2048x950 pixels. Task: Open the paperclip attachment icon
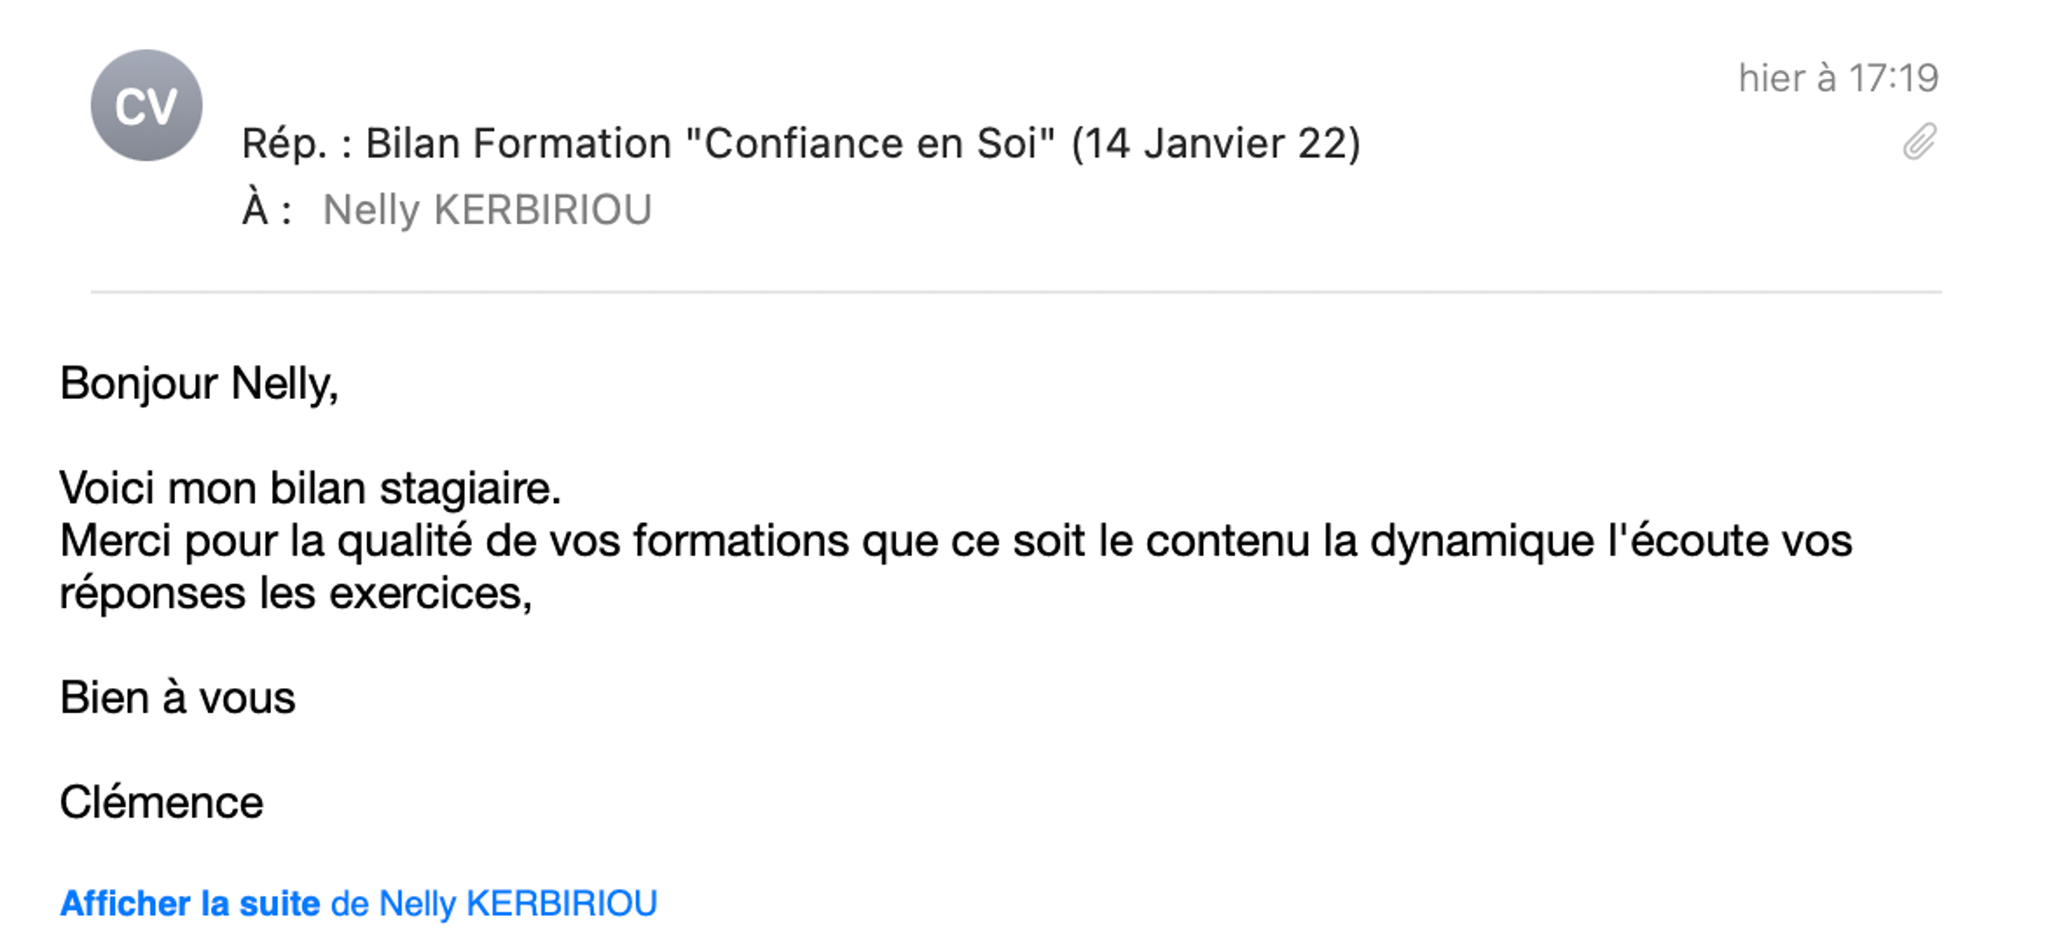pyautogui.click(x=1919, y=142)
